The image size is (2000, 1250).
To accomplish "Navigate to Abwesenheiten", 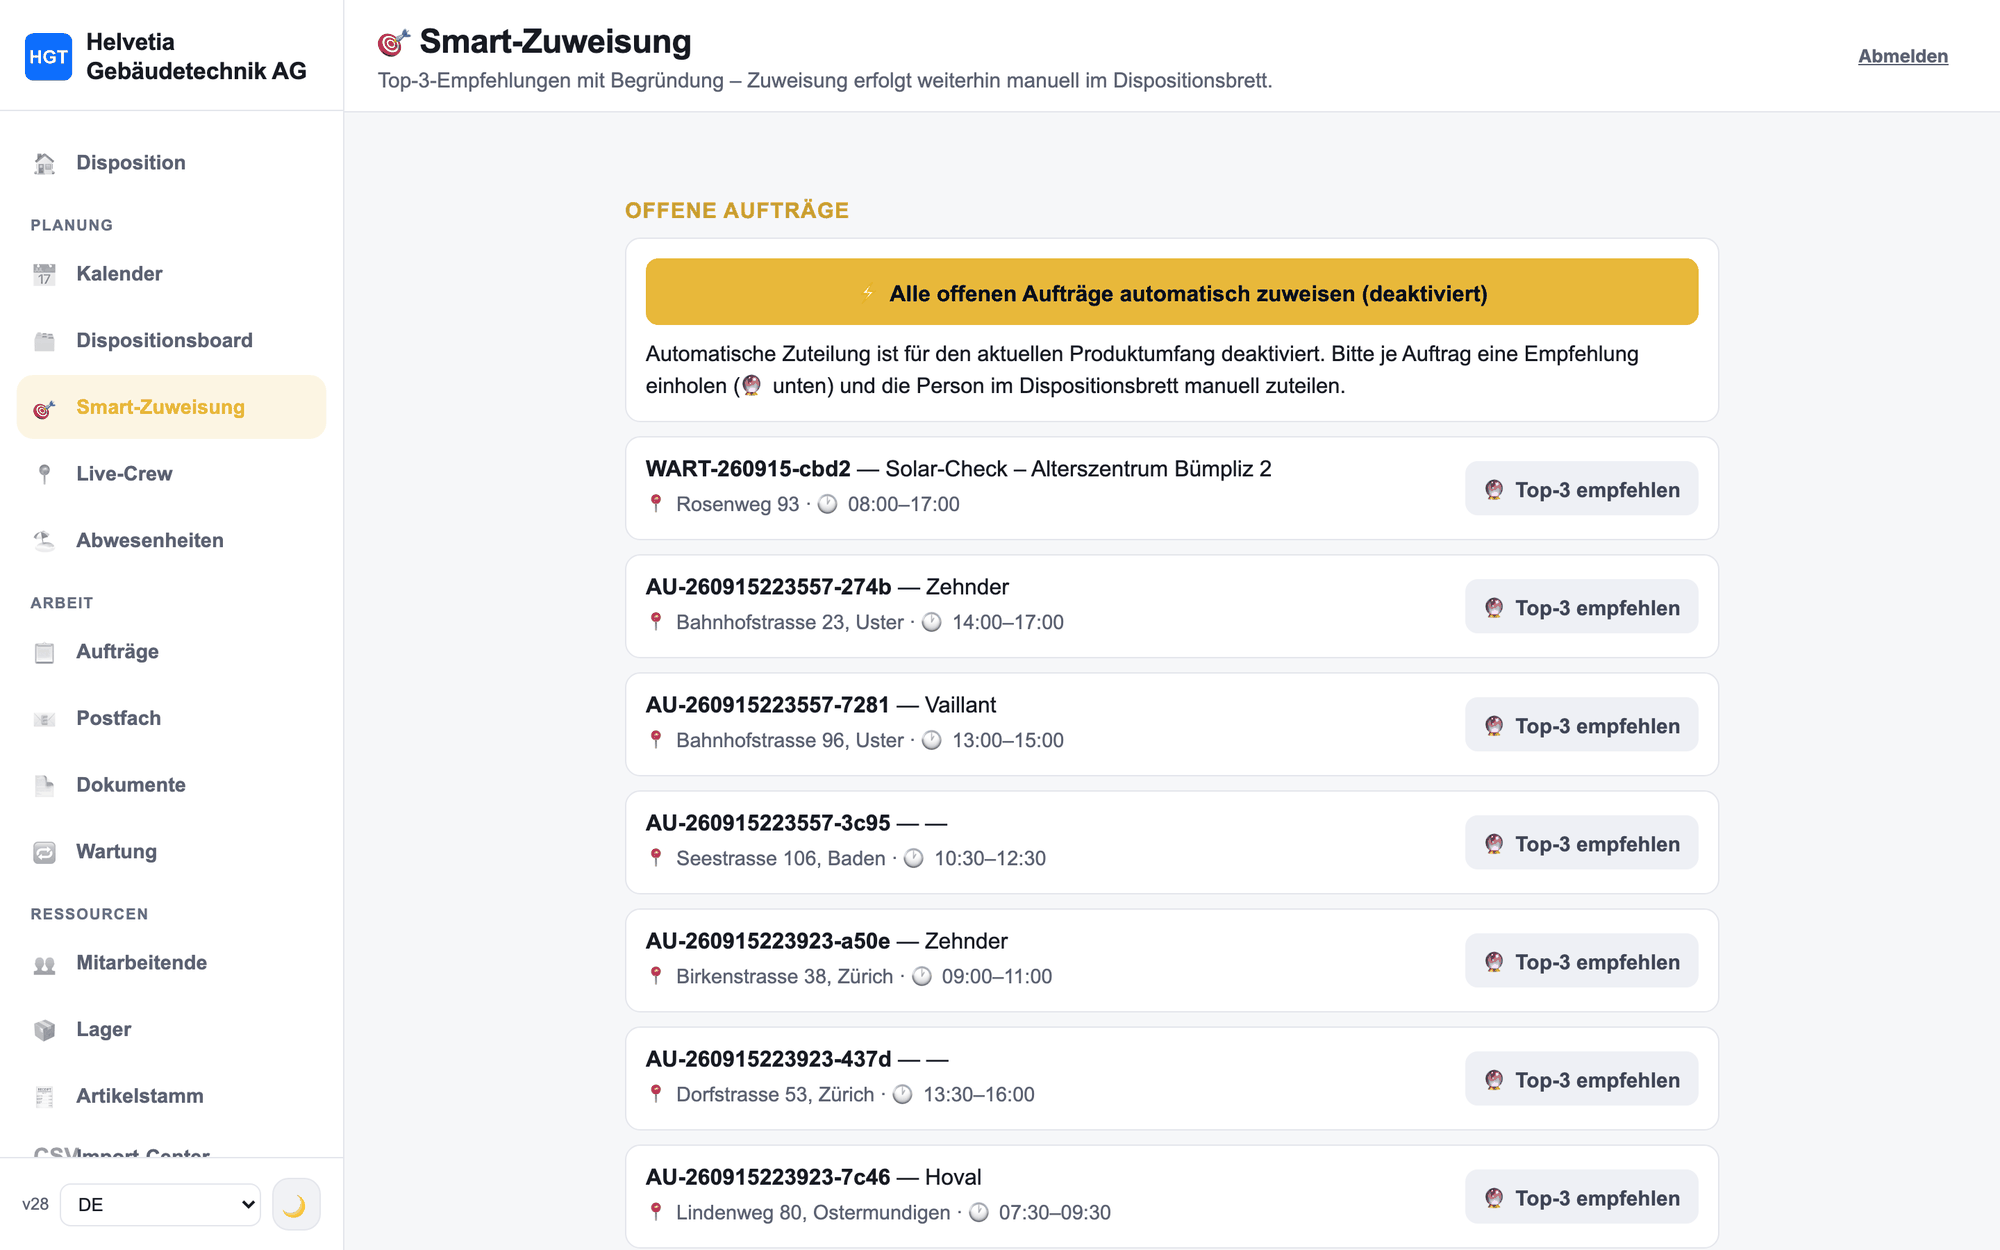I will point(172,541).
